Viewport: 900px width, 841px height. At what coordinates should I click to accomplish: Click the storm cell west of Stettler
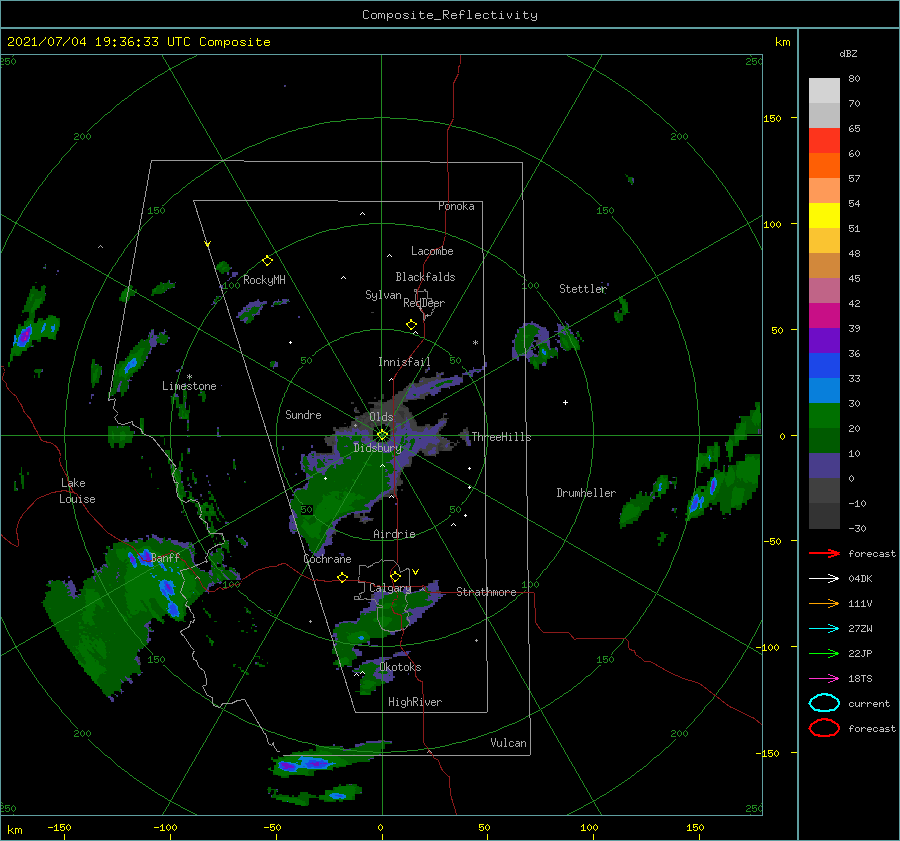(x=536, y=344)
